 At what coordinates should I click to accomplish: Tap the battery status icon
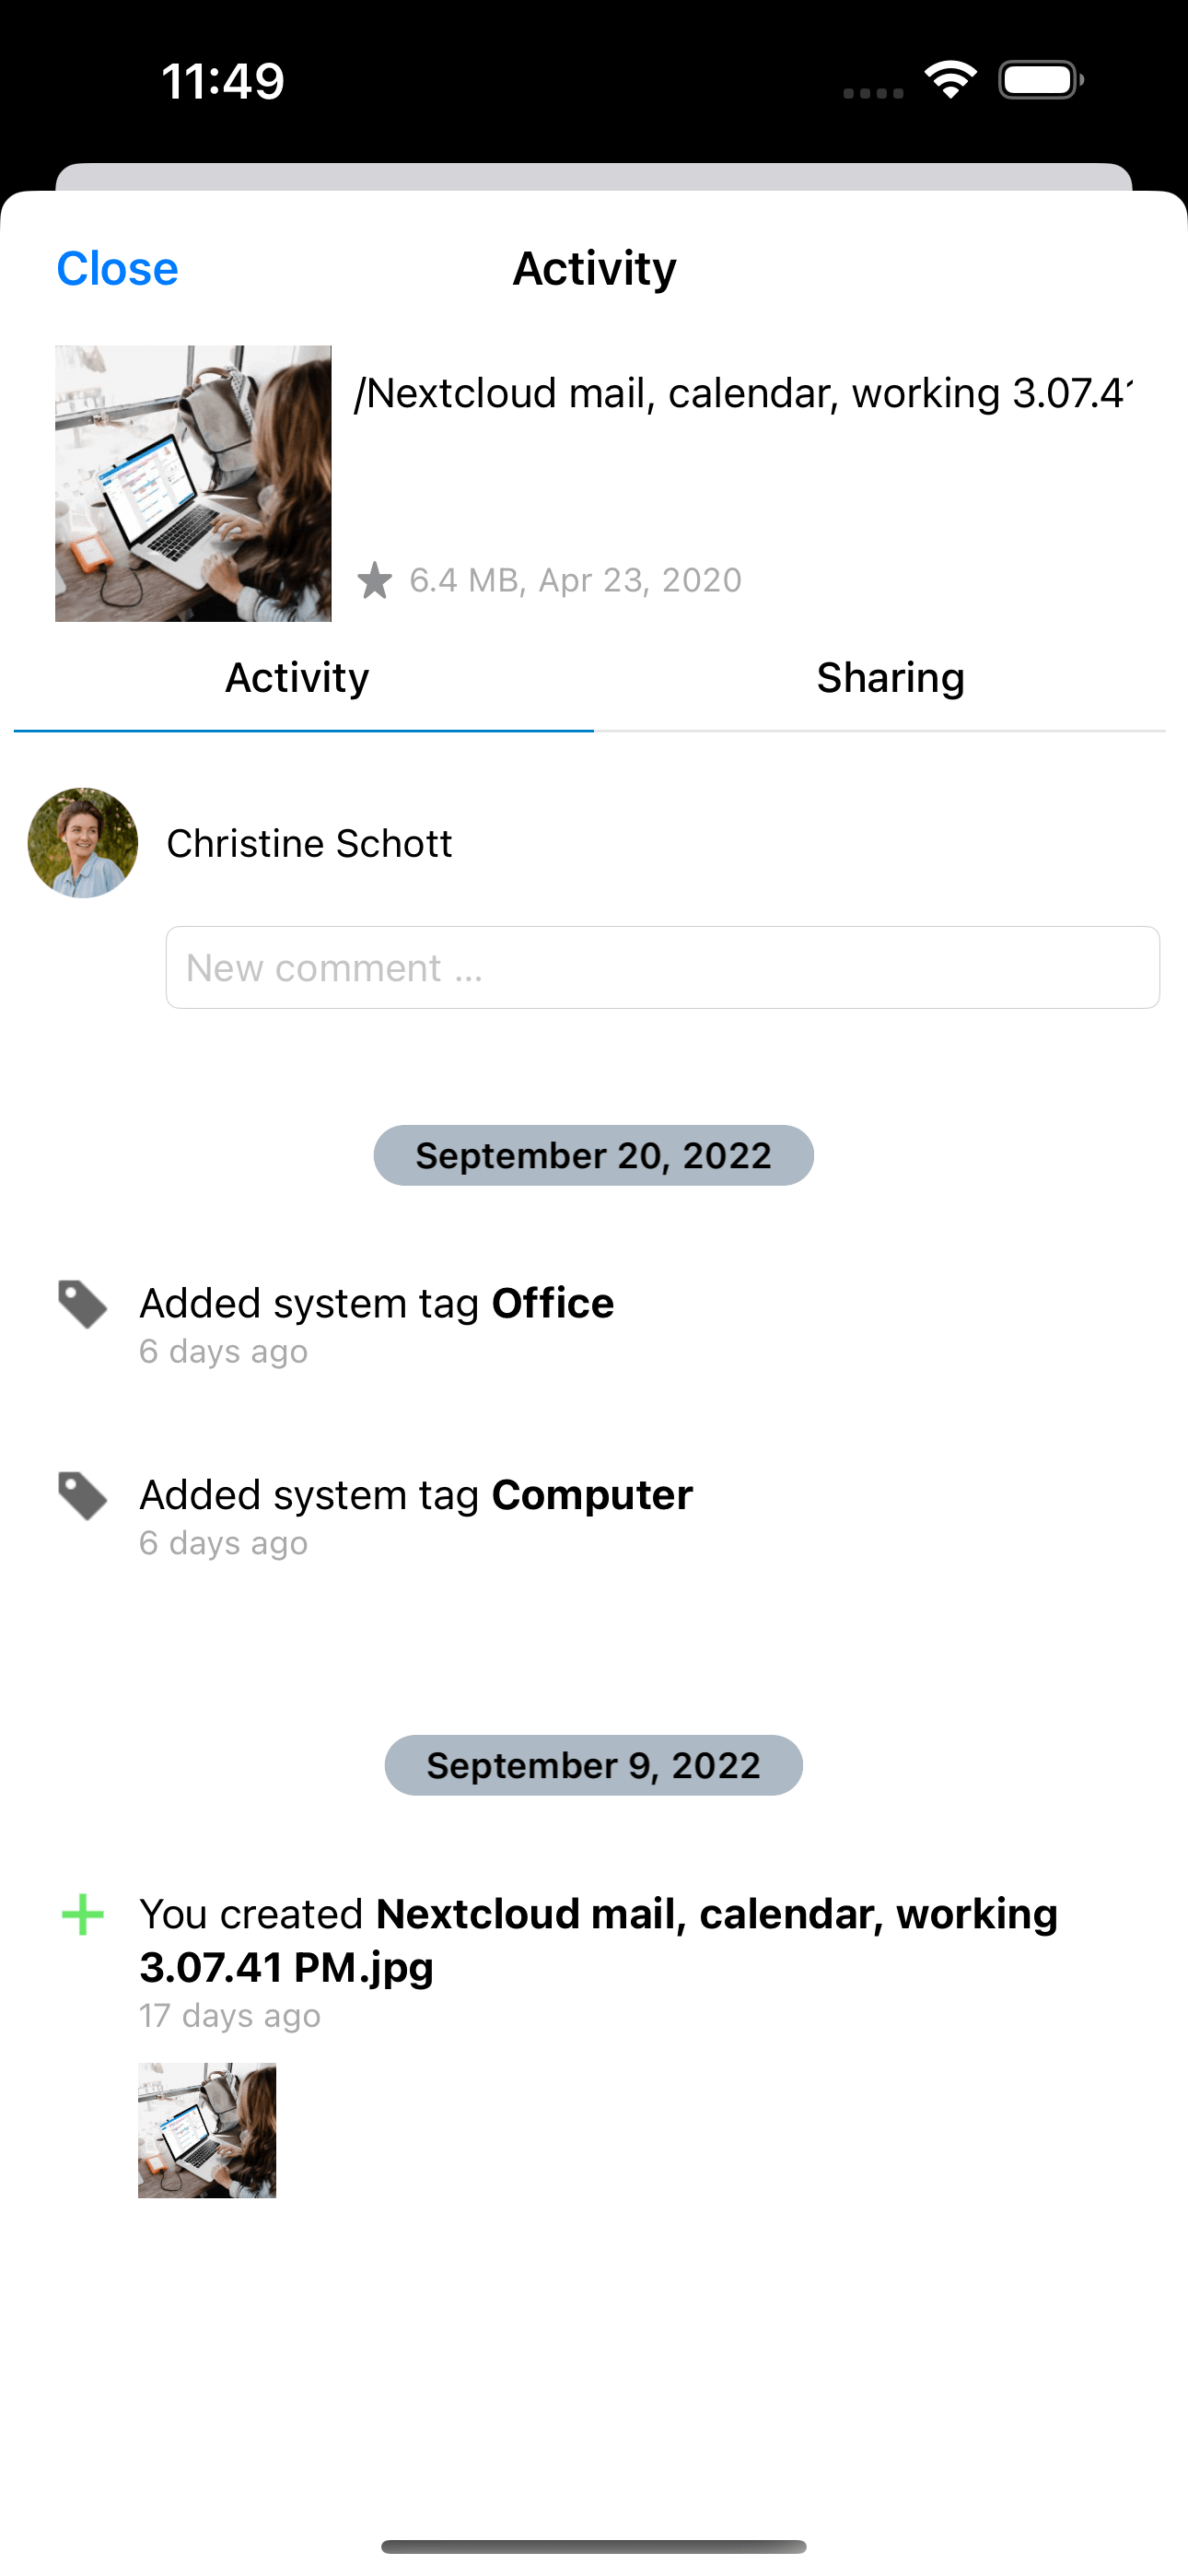pyautogui.click(x=1041, y=80)
